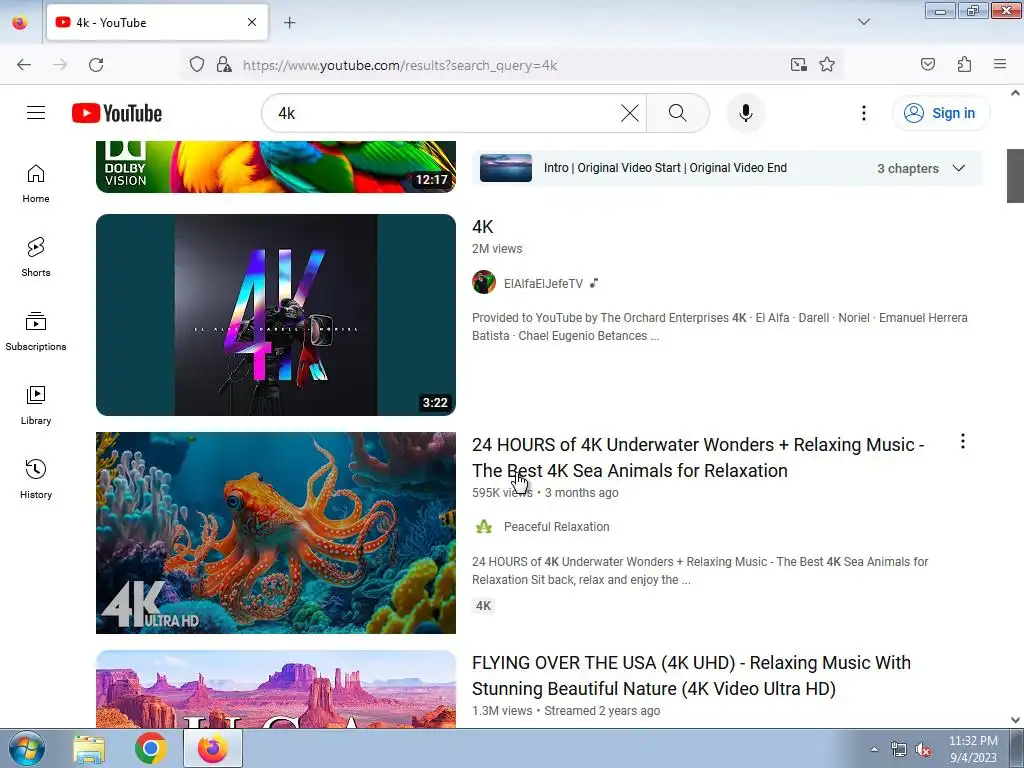Bookmark this page with star
1024x768 pixels.
(827, 65)
